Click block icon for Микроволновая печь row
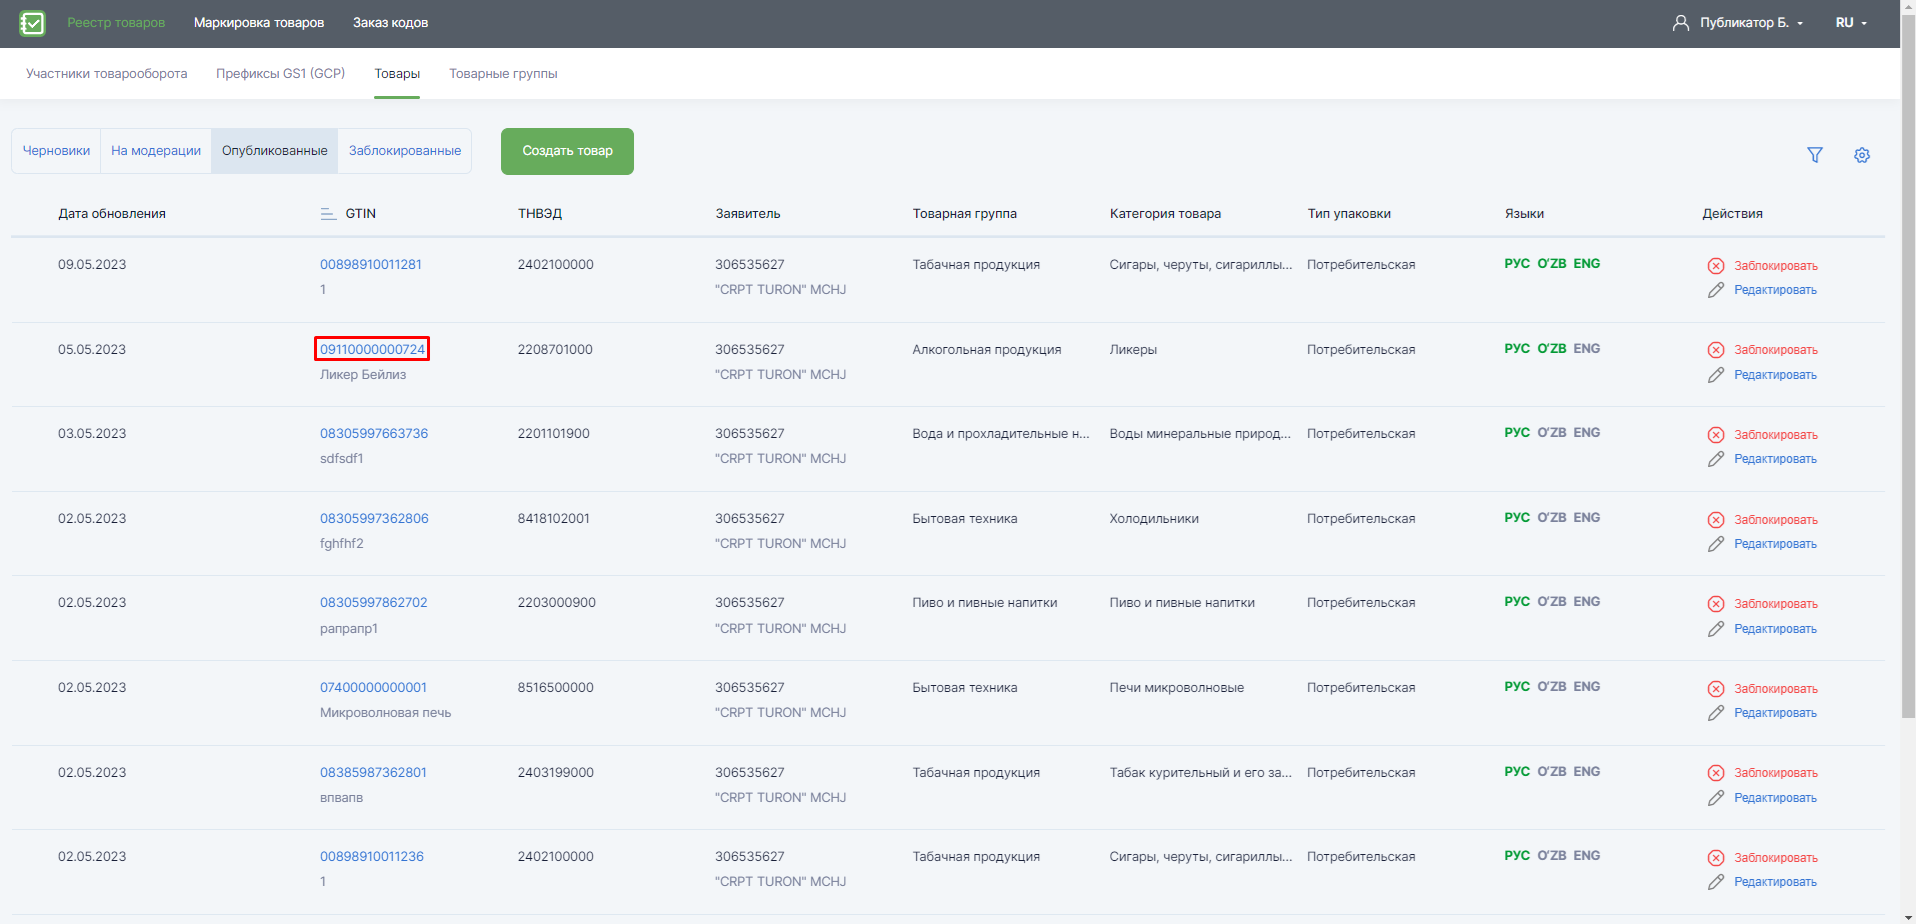Image resolution: width=1916 pixels, height=924 pixels. click(x=1716, y=689)
